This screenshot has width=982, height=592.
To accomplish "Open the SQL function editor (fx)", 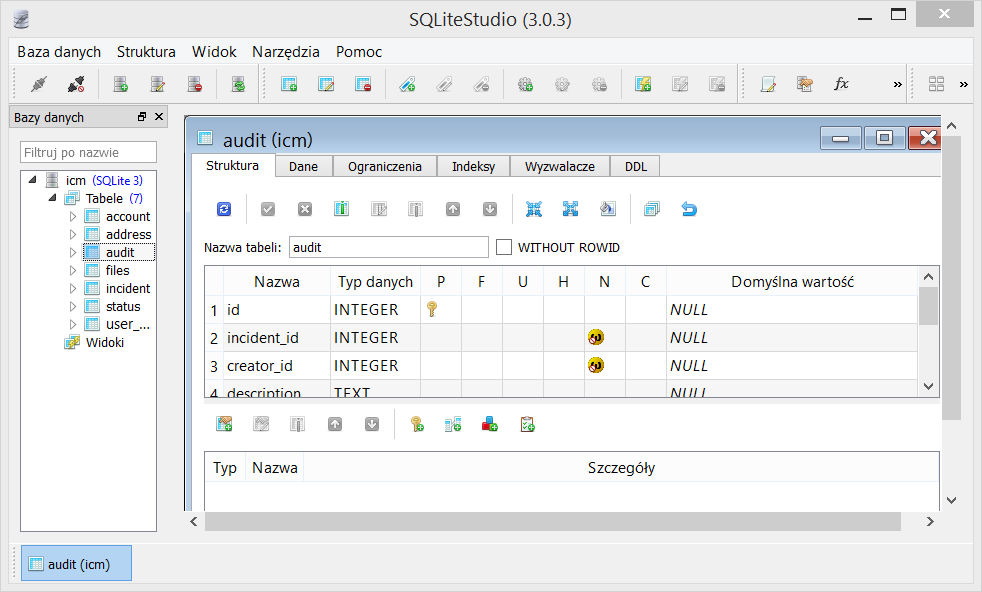I will tap(842, 84).
